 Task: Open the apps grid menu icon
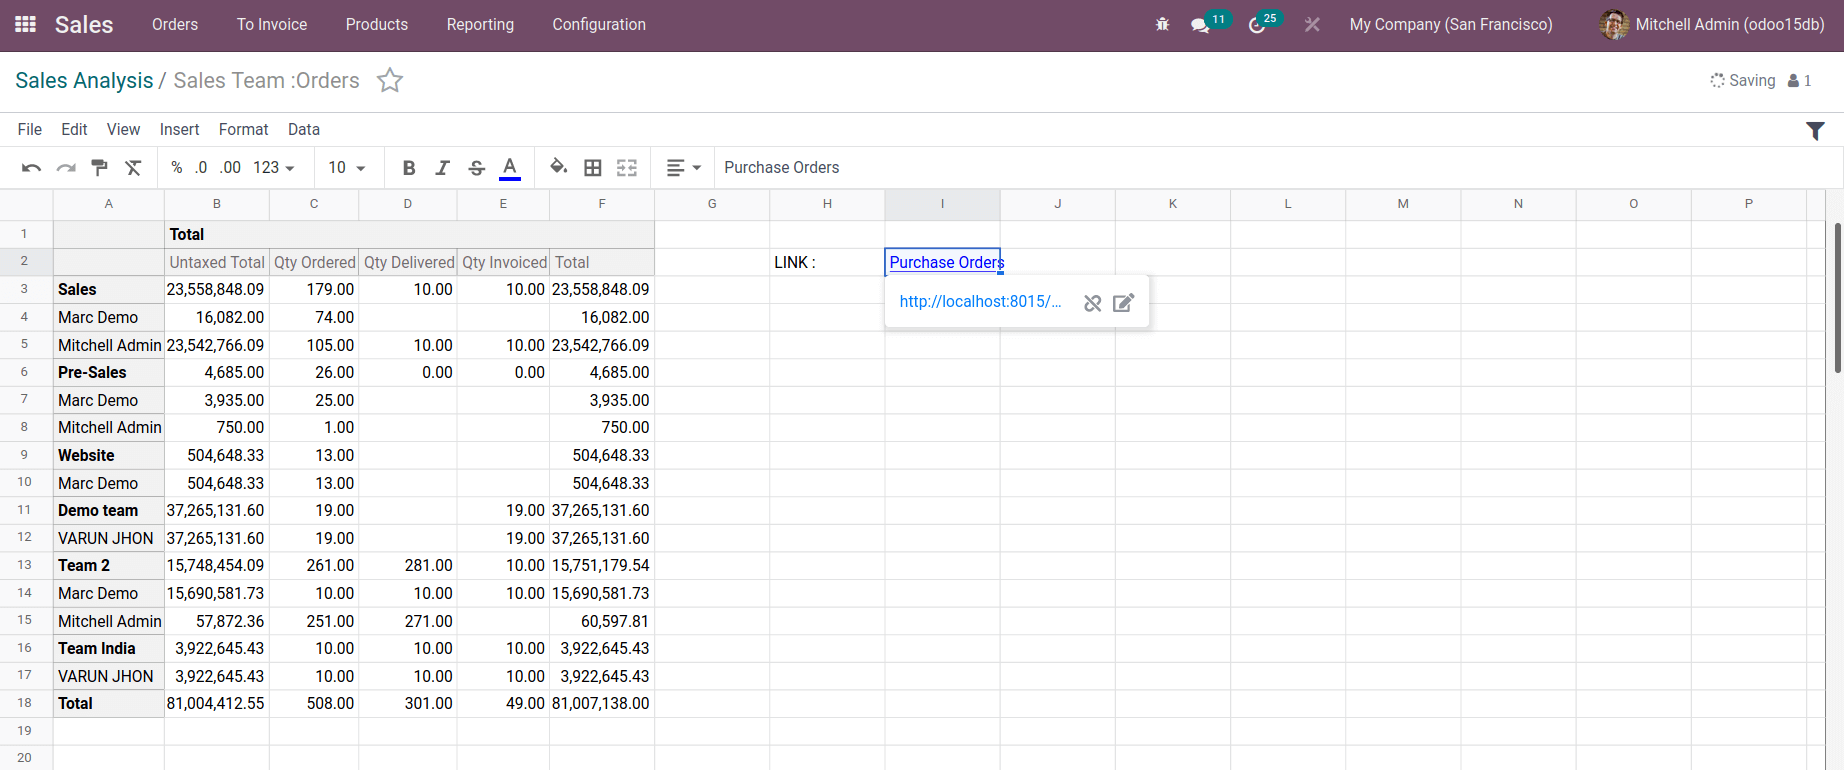[x=26, y=24]
